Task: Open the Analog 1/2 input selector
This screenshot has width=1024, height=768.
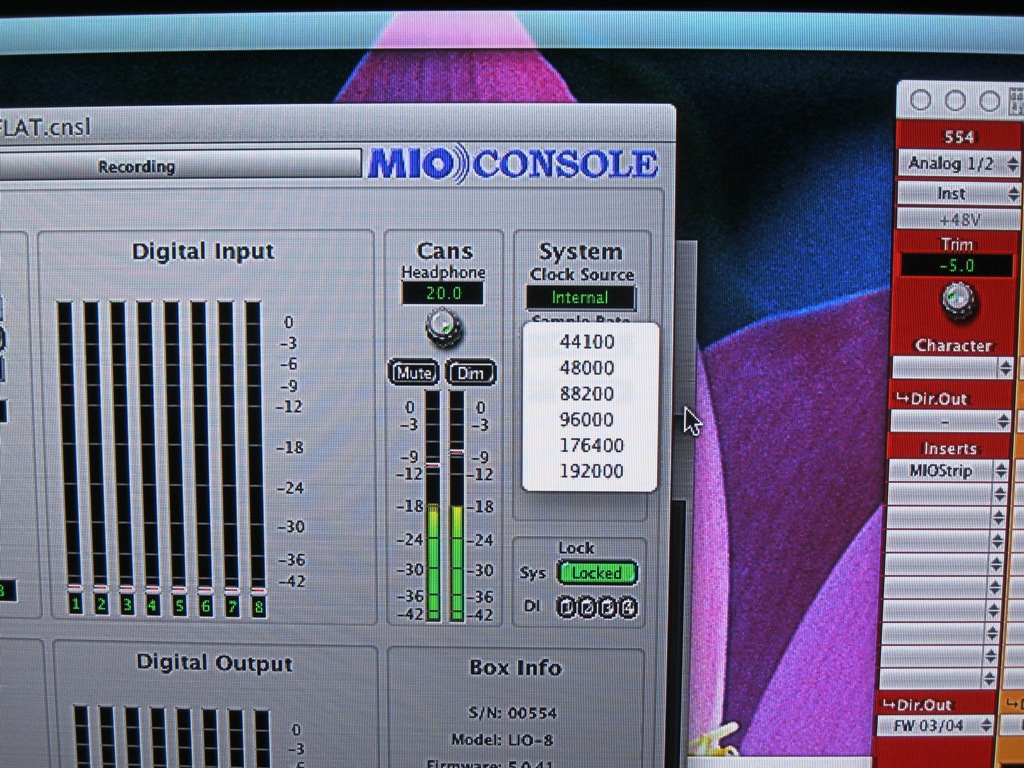Action: click(959, 163)
